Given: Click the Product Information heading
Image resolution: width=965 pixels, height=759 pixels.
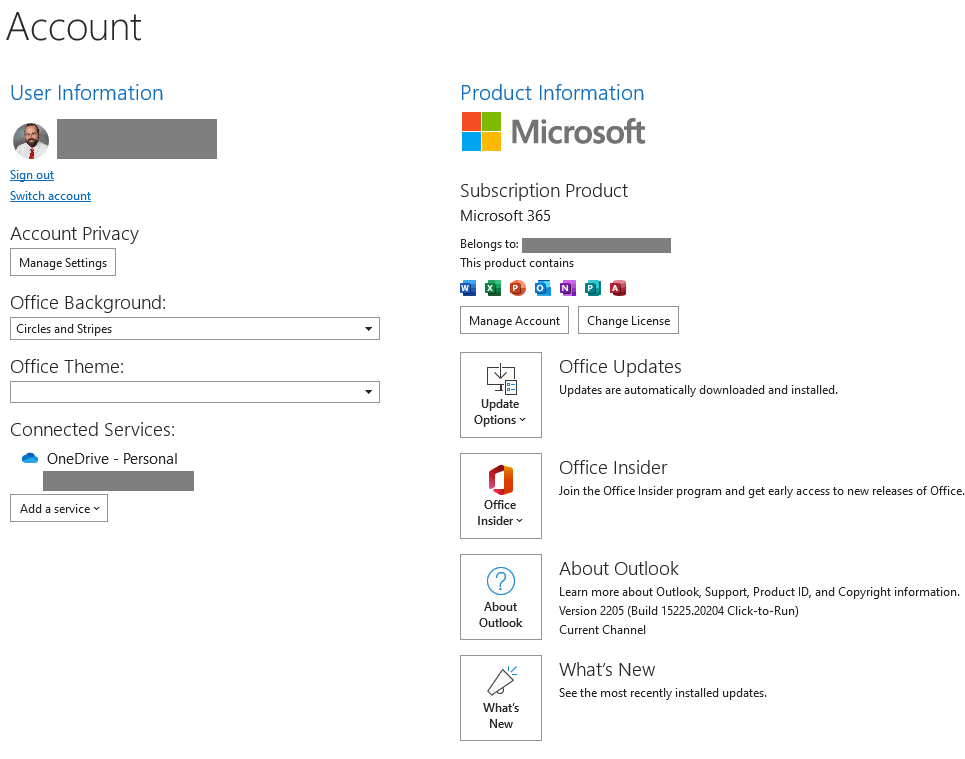Looking at the screenshot, I should click(x=552, y=92).
